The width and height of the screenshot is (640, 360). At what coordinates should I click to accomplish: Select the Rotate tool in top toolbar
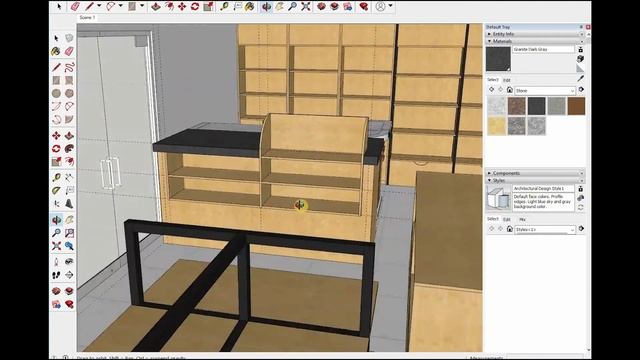[x=195, y=6]
